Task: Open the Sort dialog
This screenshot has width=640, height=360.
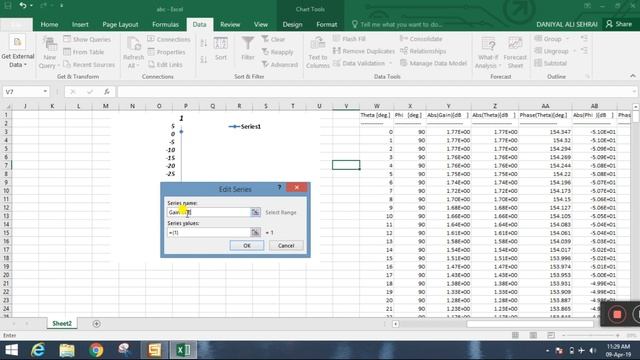Action: coord(221,48)
